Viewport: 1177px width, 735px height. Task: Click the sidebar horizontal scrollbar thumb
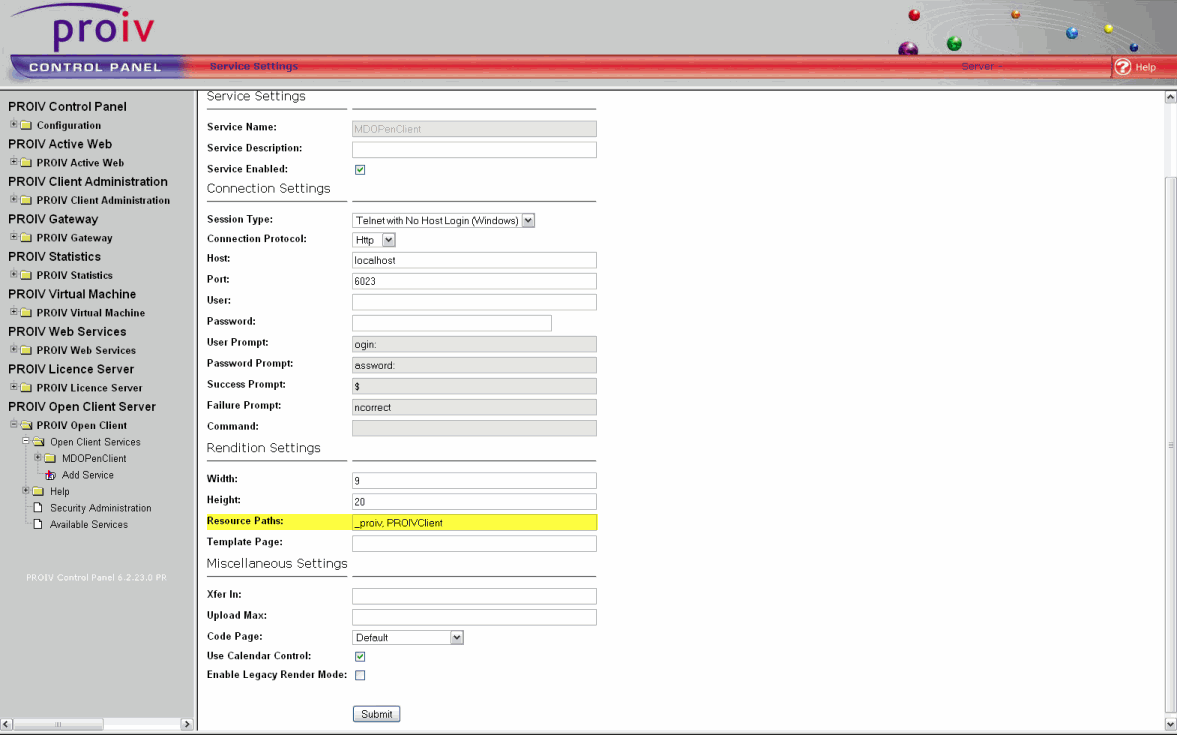tap(58, 724)
